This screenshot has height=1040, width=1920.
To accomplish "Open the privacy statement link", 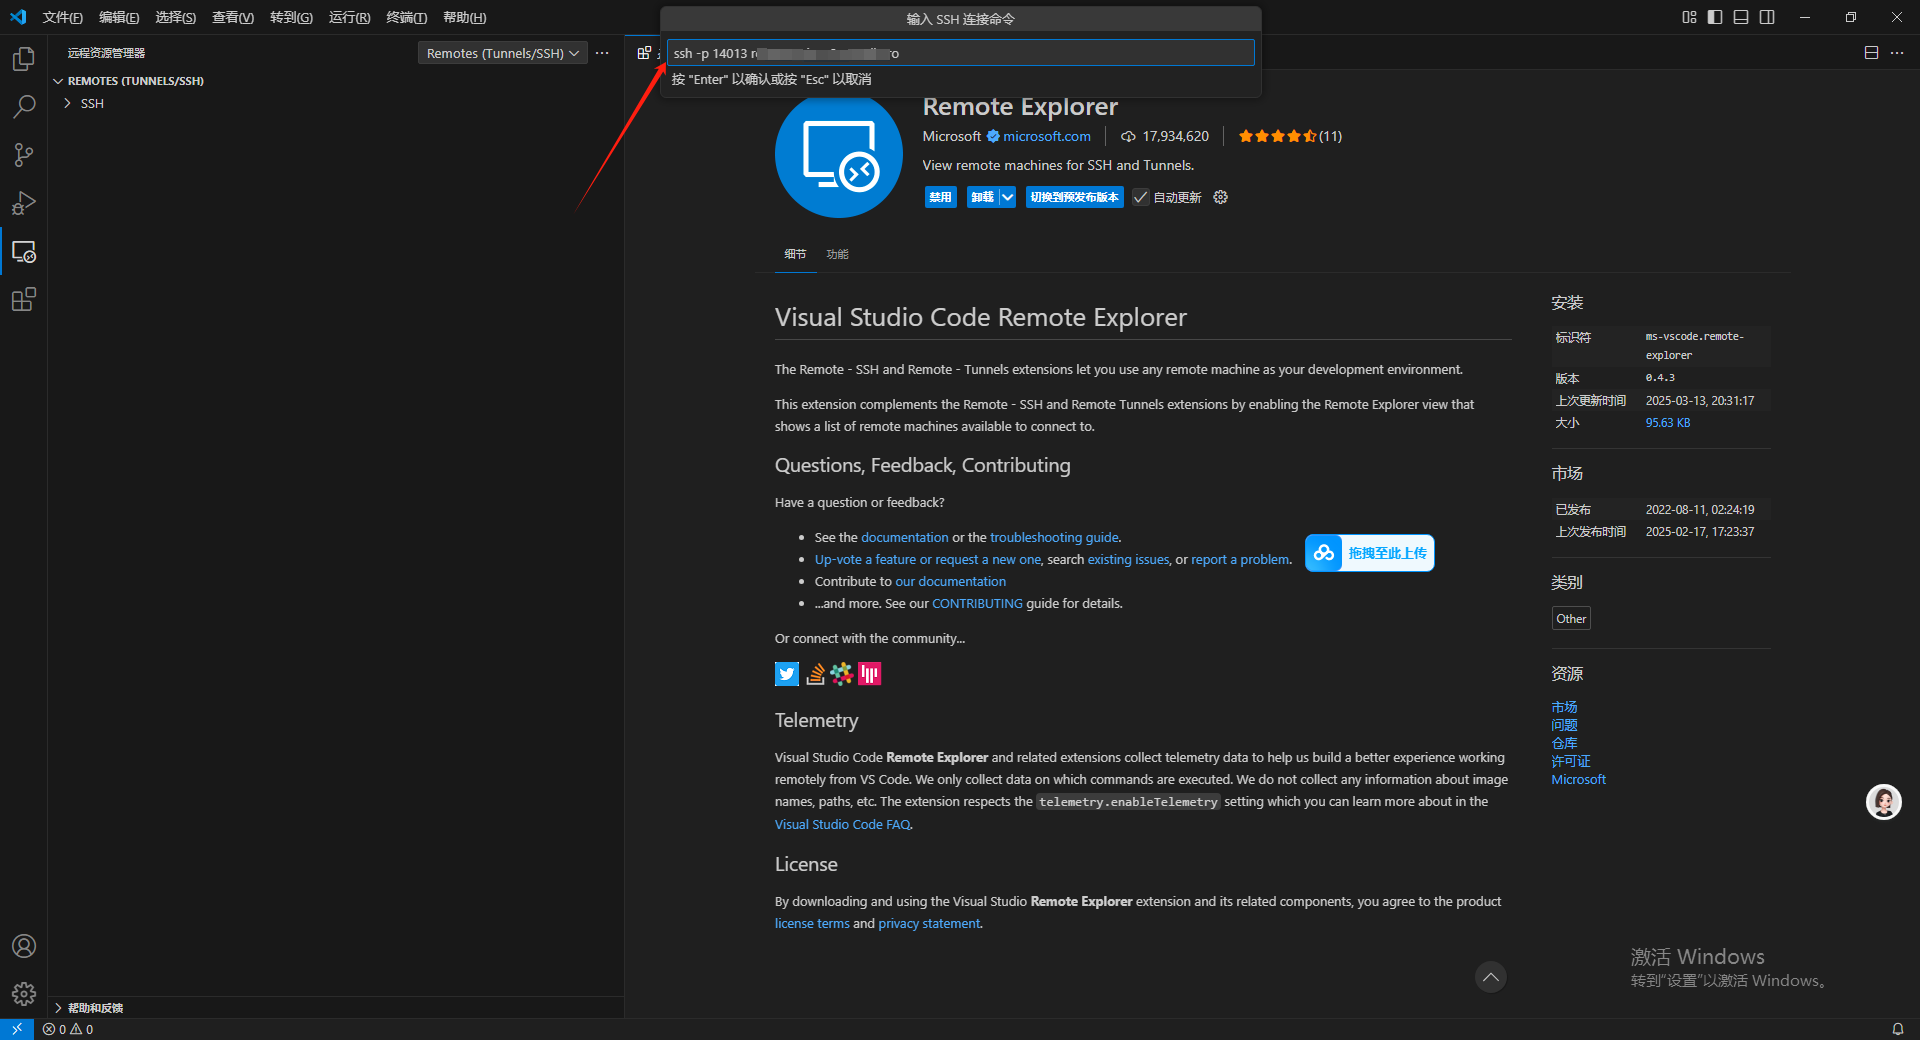I will click(929, 924).
